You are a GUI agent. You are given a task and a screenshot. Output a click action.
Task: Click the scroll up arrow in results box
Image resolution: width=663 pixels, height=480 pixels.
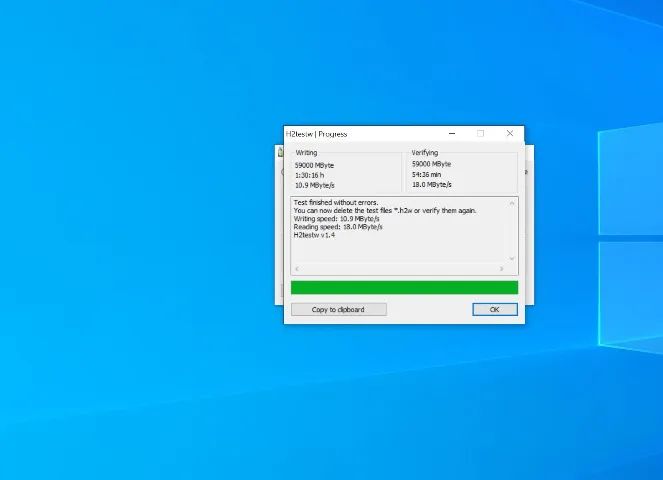pyautogui.click(x=512, y=203)
